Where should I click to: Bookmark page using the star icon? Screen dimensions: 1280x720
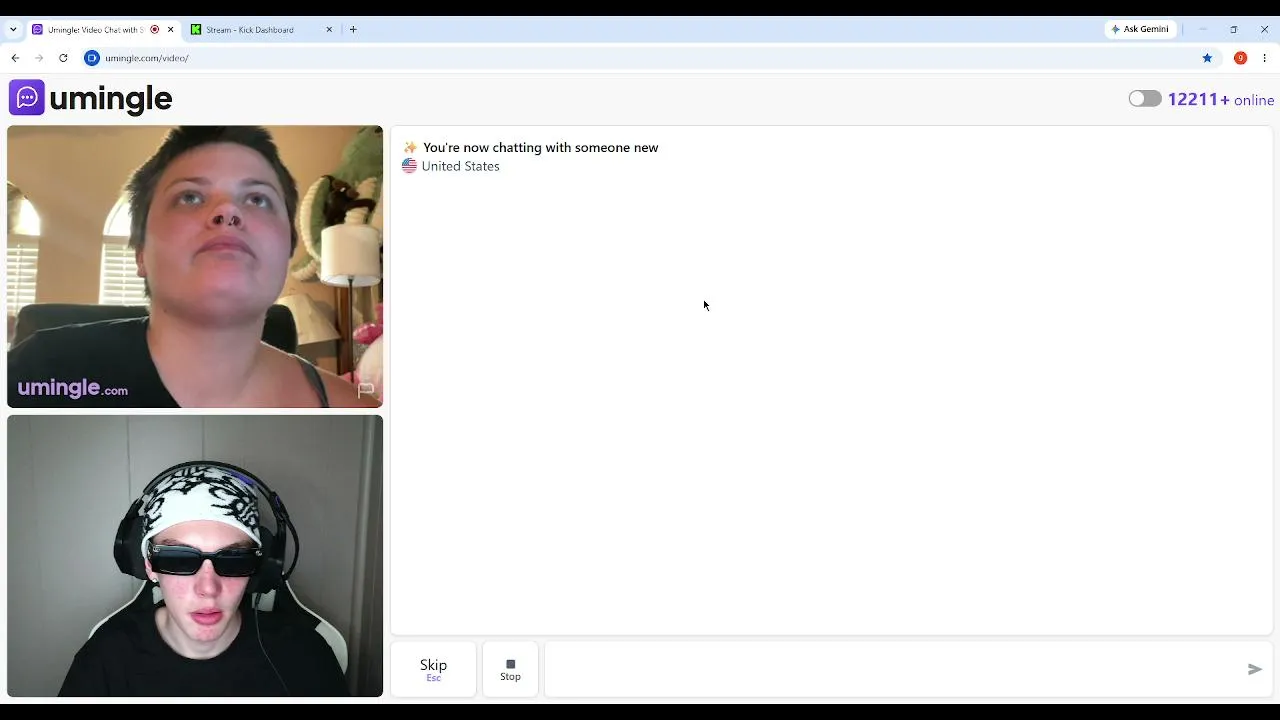point(1207,58)
